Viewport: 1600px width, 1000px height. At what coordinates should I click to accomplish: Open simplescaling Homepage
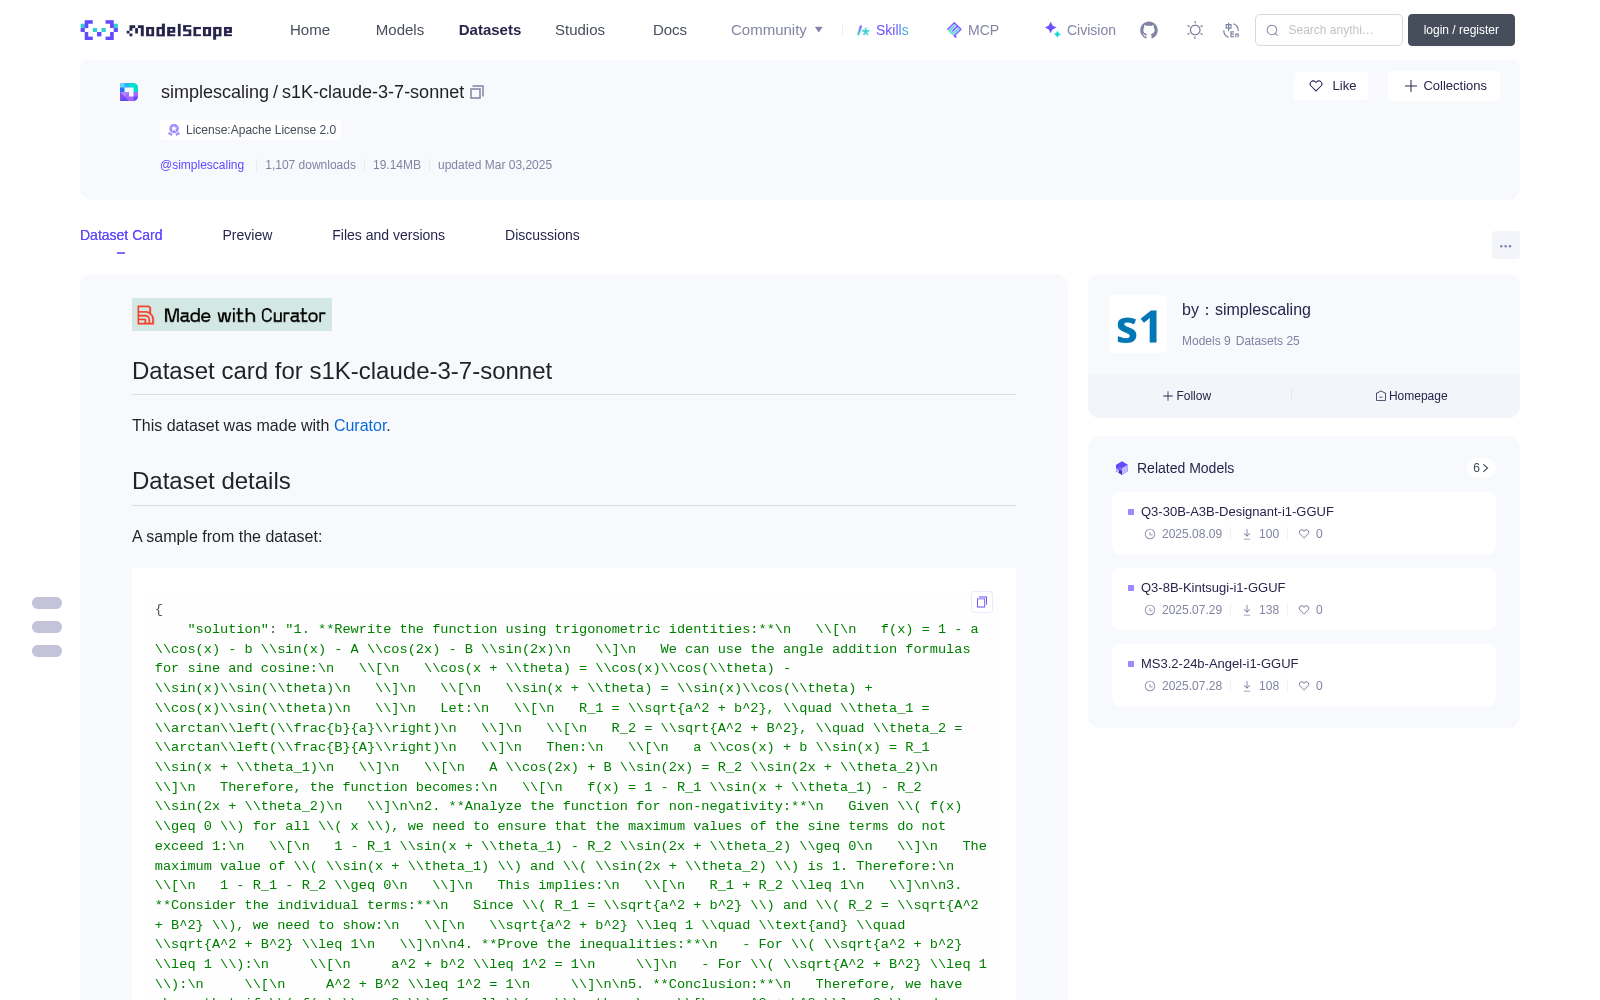[x=1411, y=396]
